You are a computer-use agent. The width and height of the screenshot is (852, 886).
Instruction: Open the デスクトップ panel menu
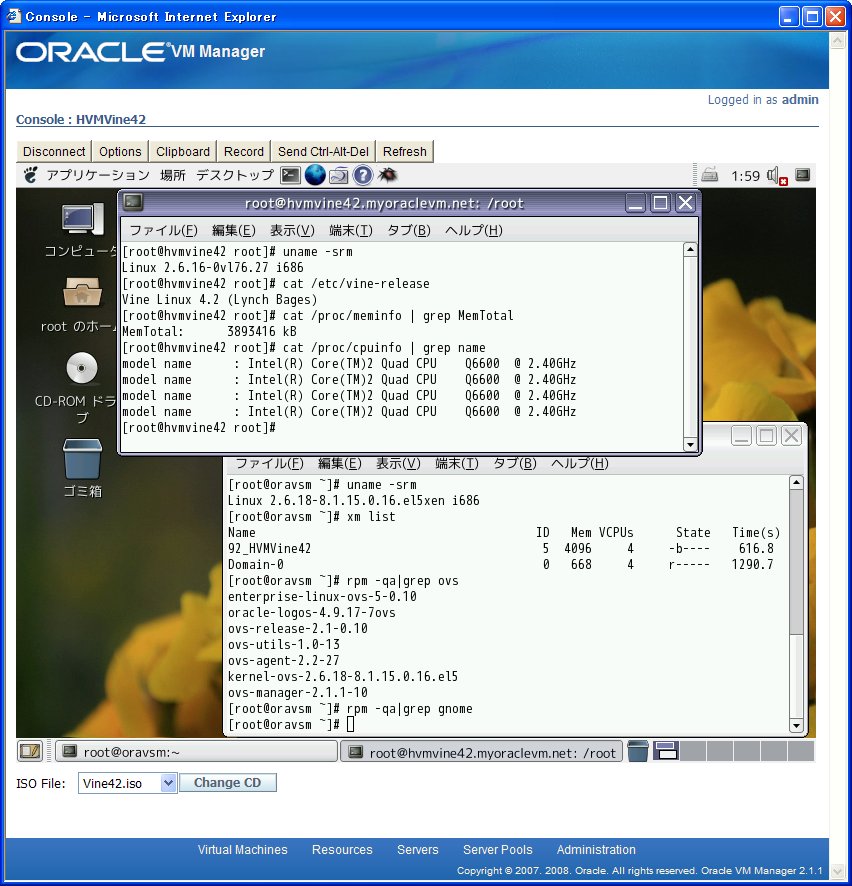point(235,175)
